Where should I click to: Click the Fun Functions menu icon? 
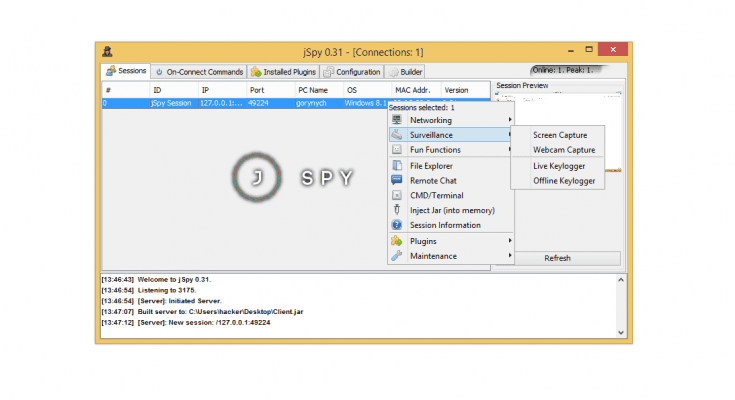[x=397, y=150]
